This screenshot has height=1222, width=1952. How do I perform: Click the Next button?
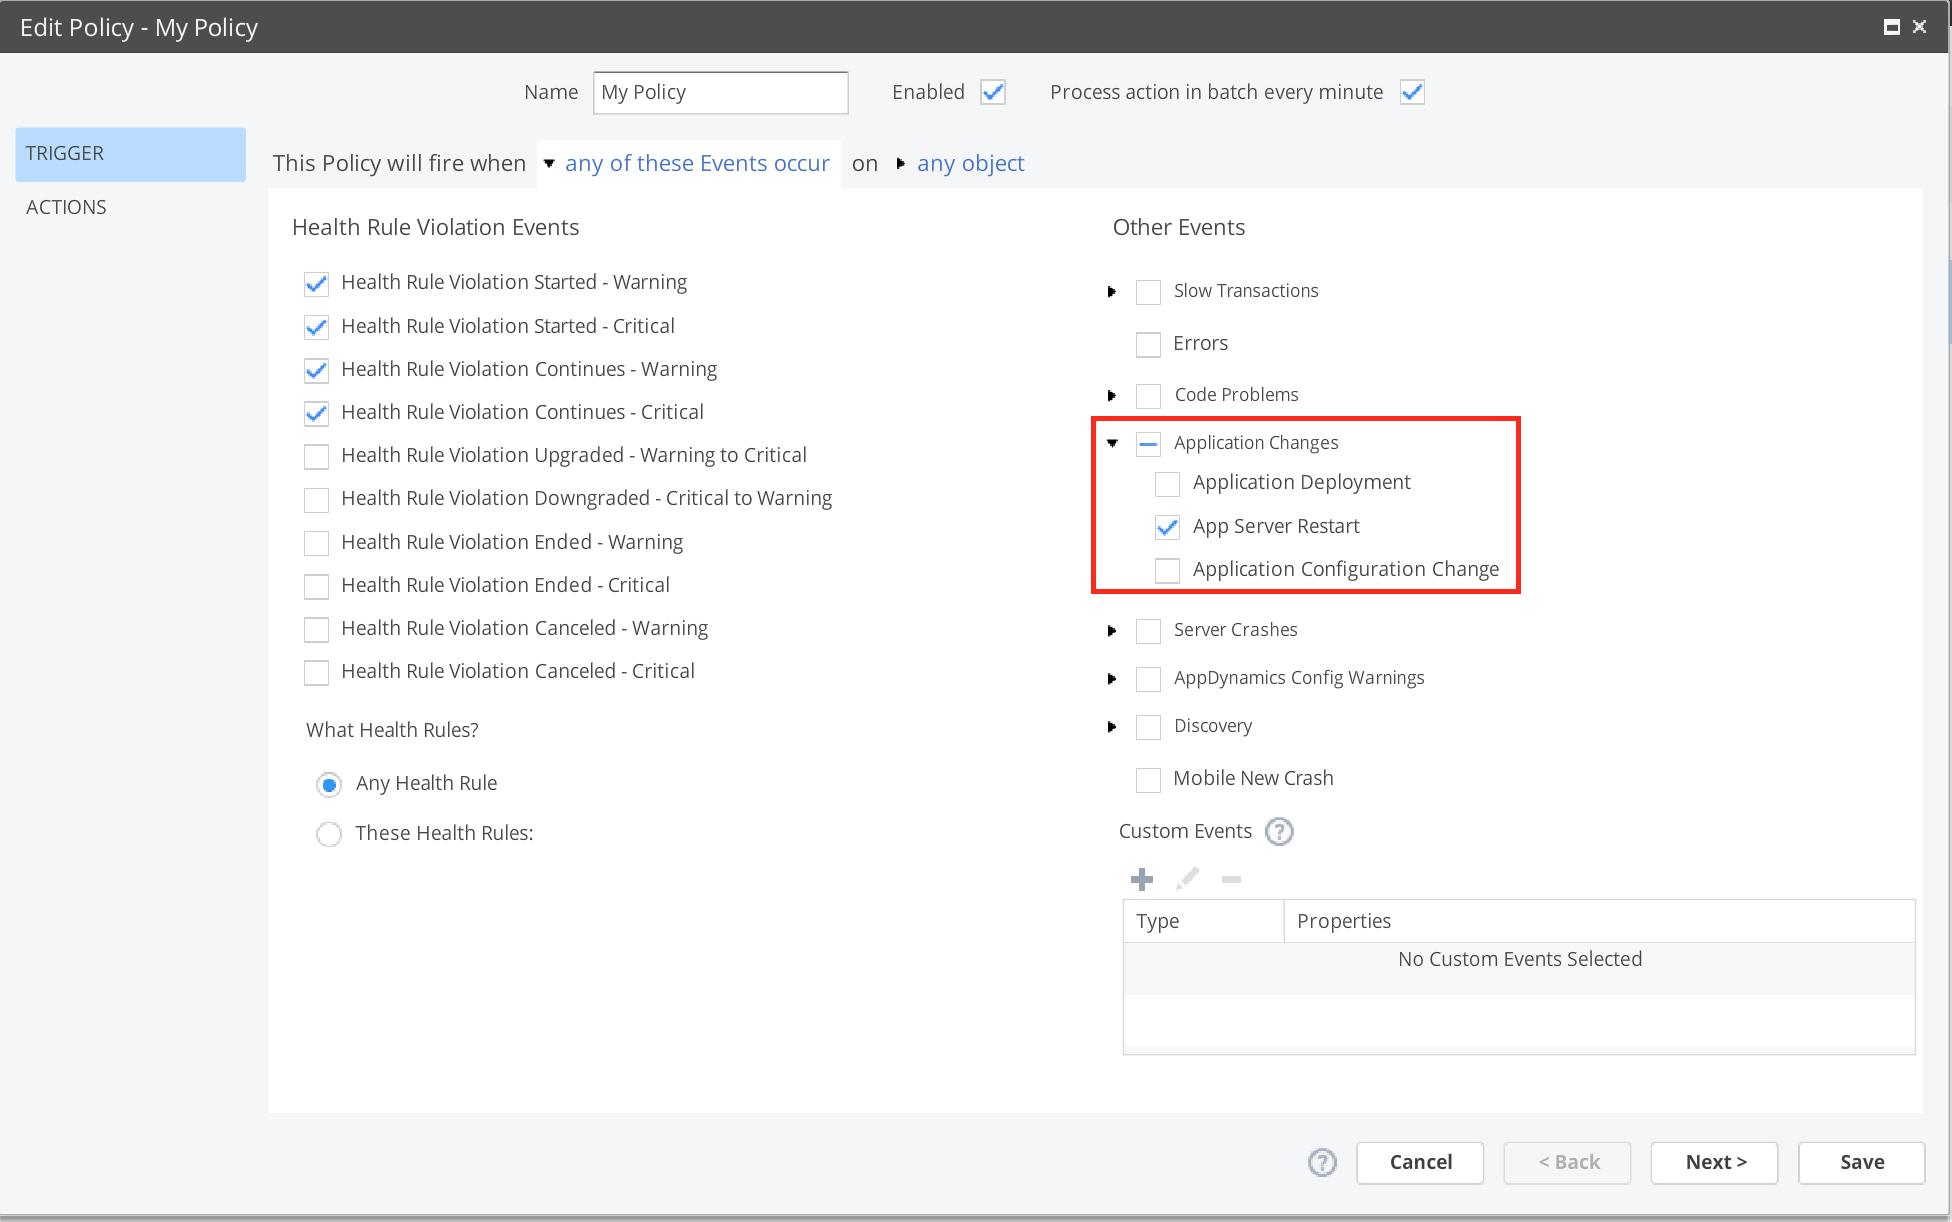tap(1714, 1162)
